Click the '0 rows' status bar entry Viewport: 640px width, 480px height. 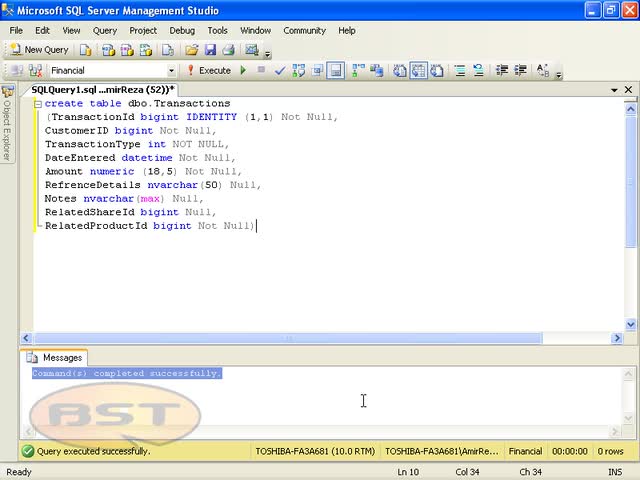[610, 451]
